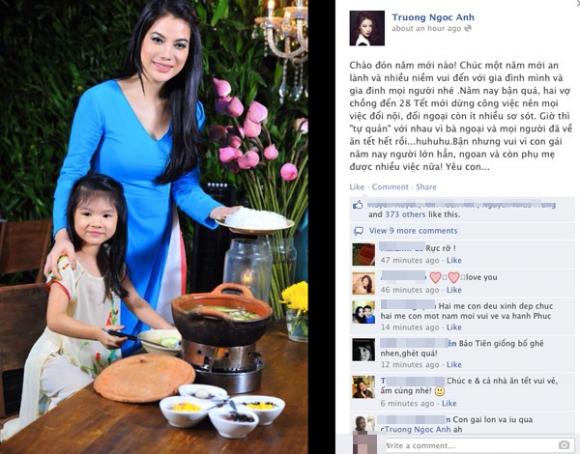The height and width of the screenshot is (454, 580).
Task: Share the post via Share link
Action: [426, 187]
